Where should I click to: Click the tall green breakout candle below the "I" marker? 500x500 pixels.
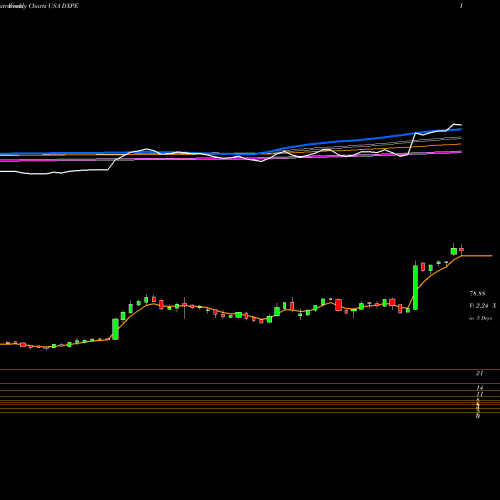(415, 287)
